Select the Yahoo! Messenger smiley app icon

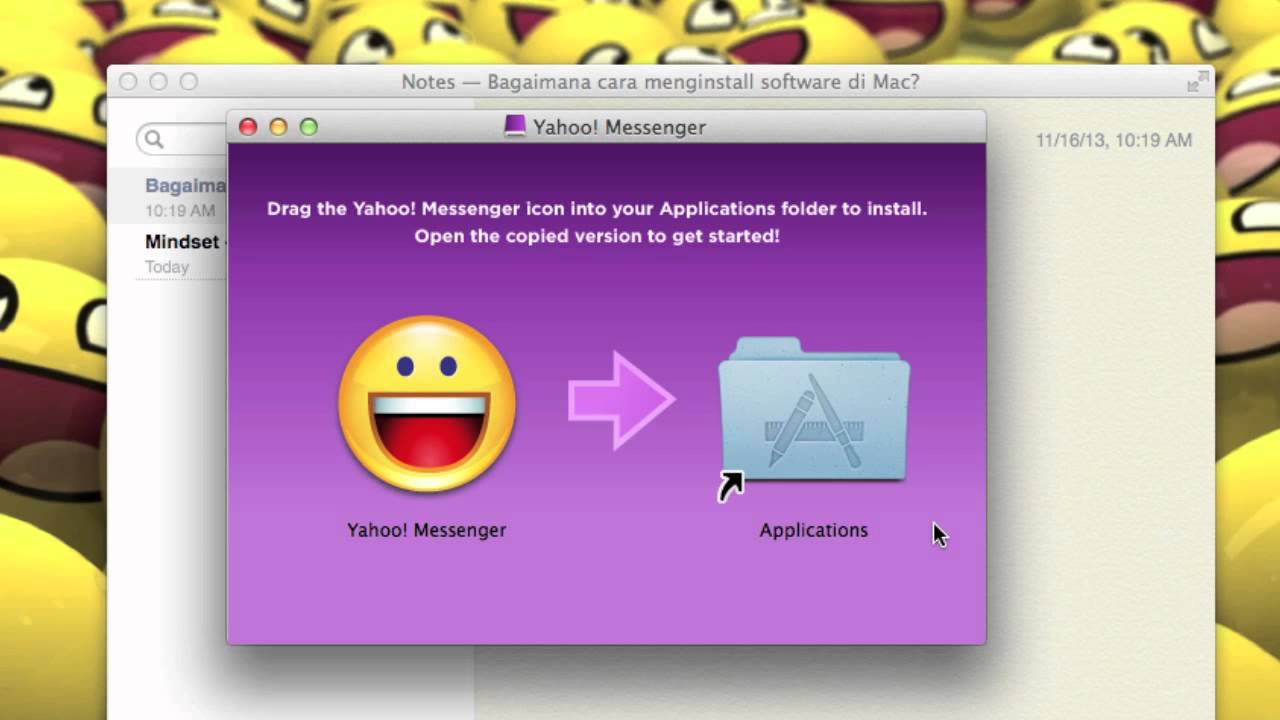coord(427,403)
